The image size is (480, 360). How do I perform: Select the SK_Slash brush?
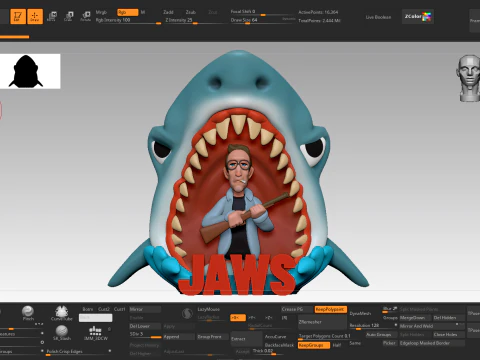pyautogui.click(x=62, y=333)
